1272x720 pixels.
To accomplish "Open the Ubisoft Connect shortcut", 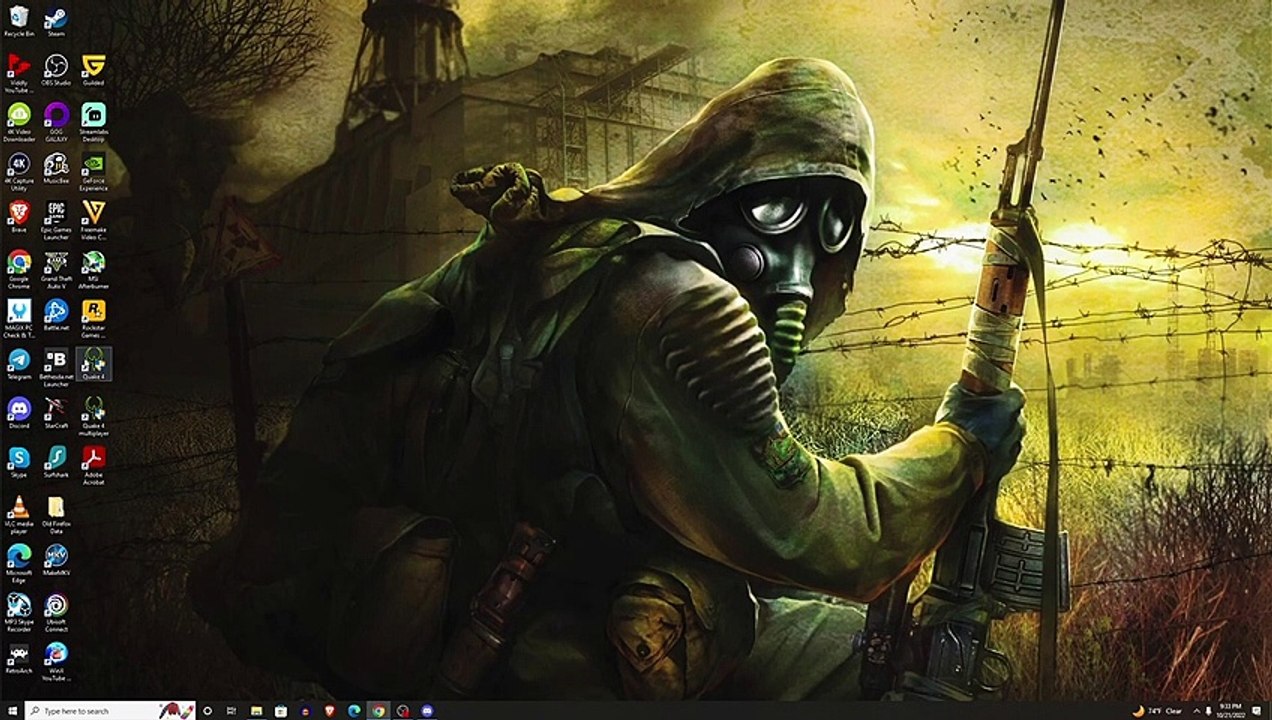I will [x=56, y=611].
